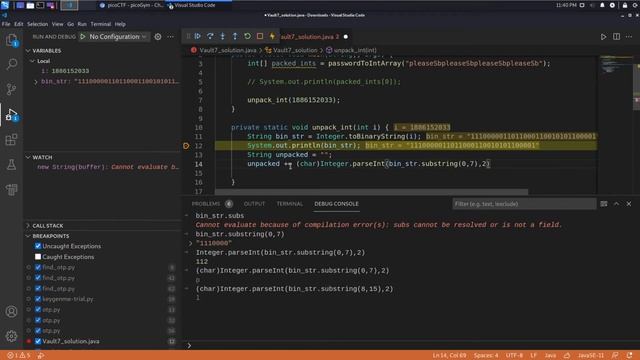Click the Vault7_solution.java breadcrumb
Screen dimensions: 640x360
228,50
